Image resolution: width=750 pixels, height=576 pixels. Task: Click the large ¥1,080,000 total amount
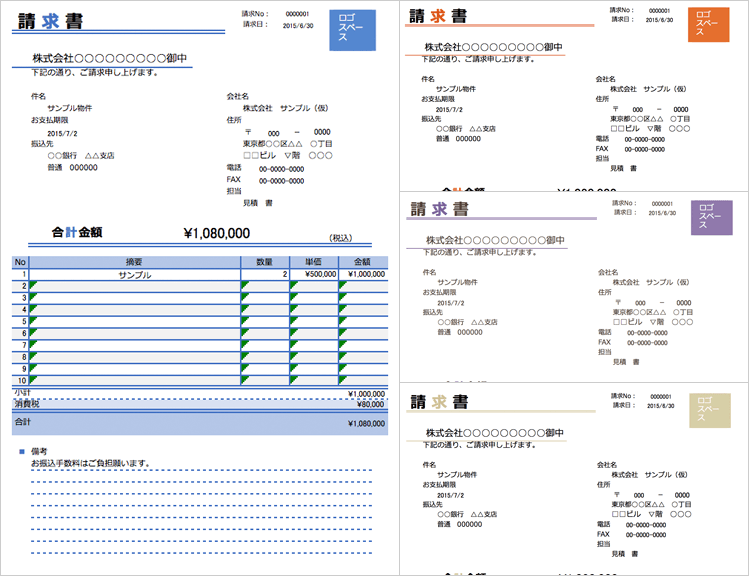[217, 233]
